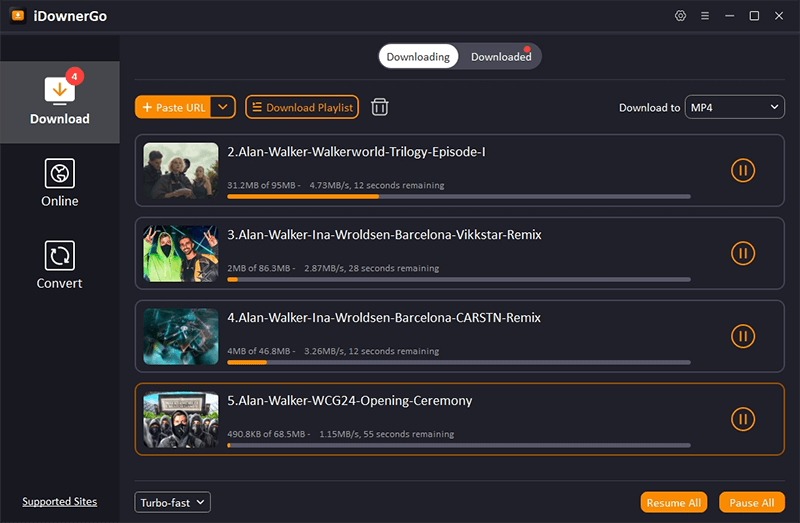Viewport: 800px width, 523px height.
Task: Select title 5.Alan-Walker-WCG24-Opening-Ceremony
Action: 349,401
